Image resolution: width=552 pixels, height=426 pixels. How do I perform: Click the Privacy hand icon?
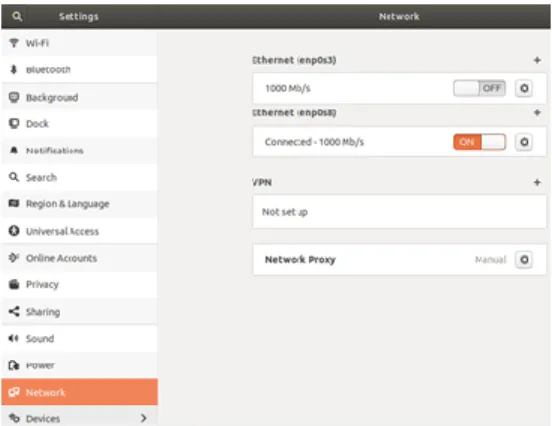pos(14,284)
